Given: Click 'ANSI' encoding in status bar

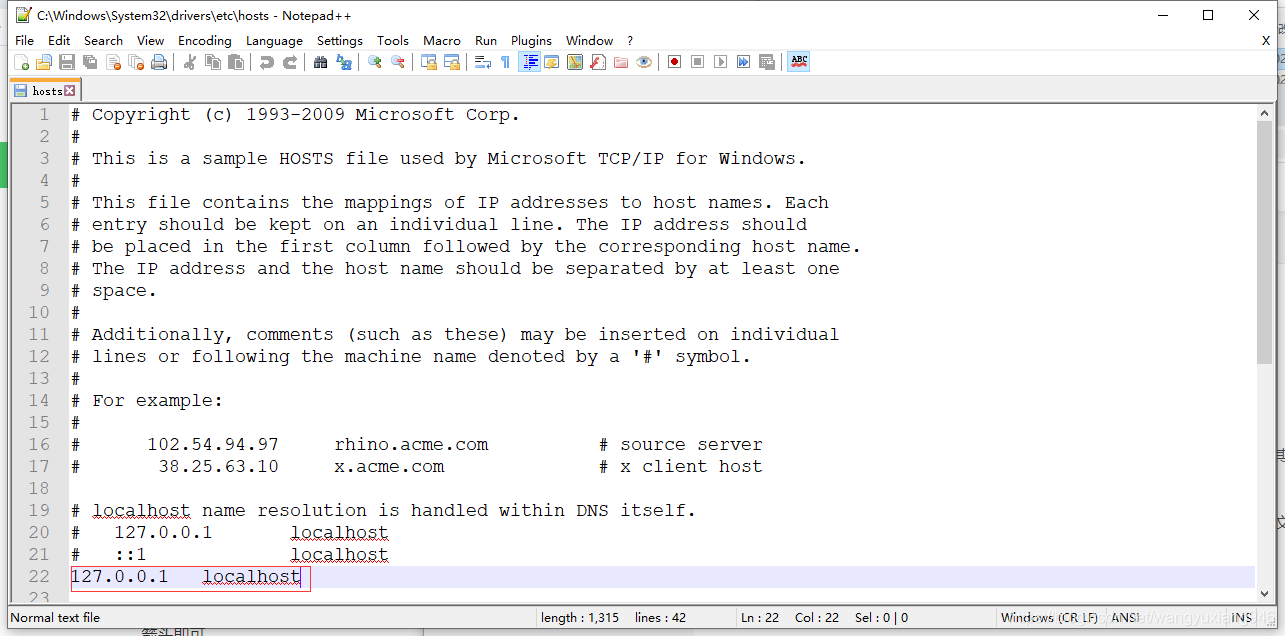Looking at the screenshot, I should [x=1125, y=617].
